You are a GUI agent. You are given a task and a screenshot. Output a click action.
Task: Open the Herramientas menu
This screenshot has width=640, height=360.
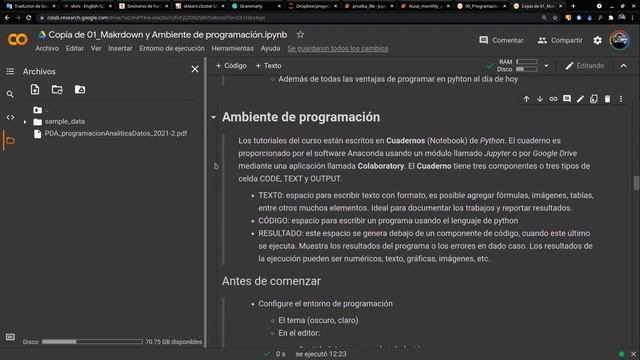232,49
